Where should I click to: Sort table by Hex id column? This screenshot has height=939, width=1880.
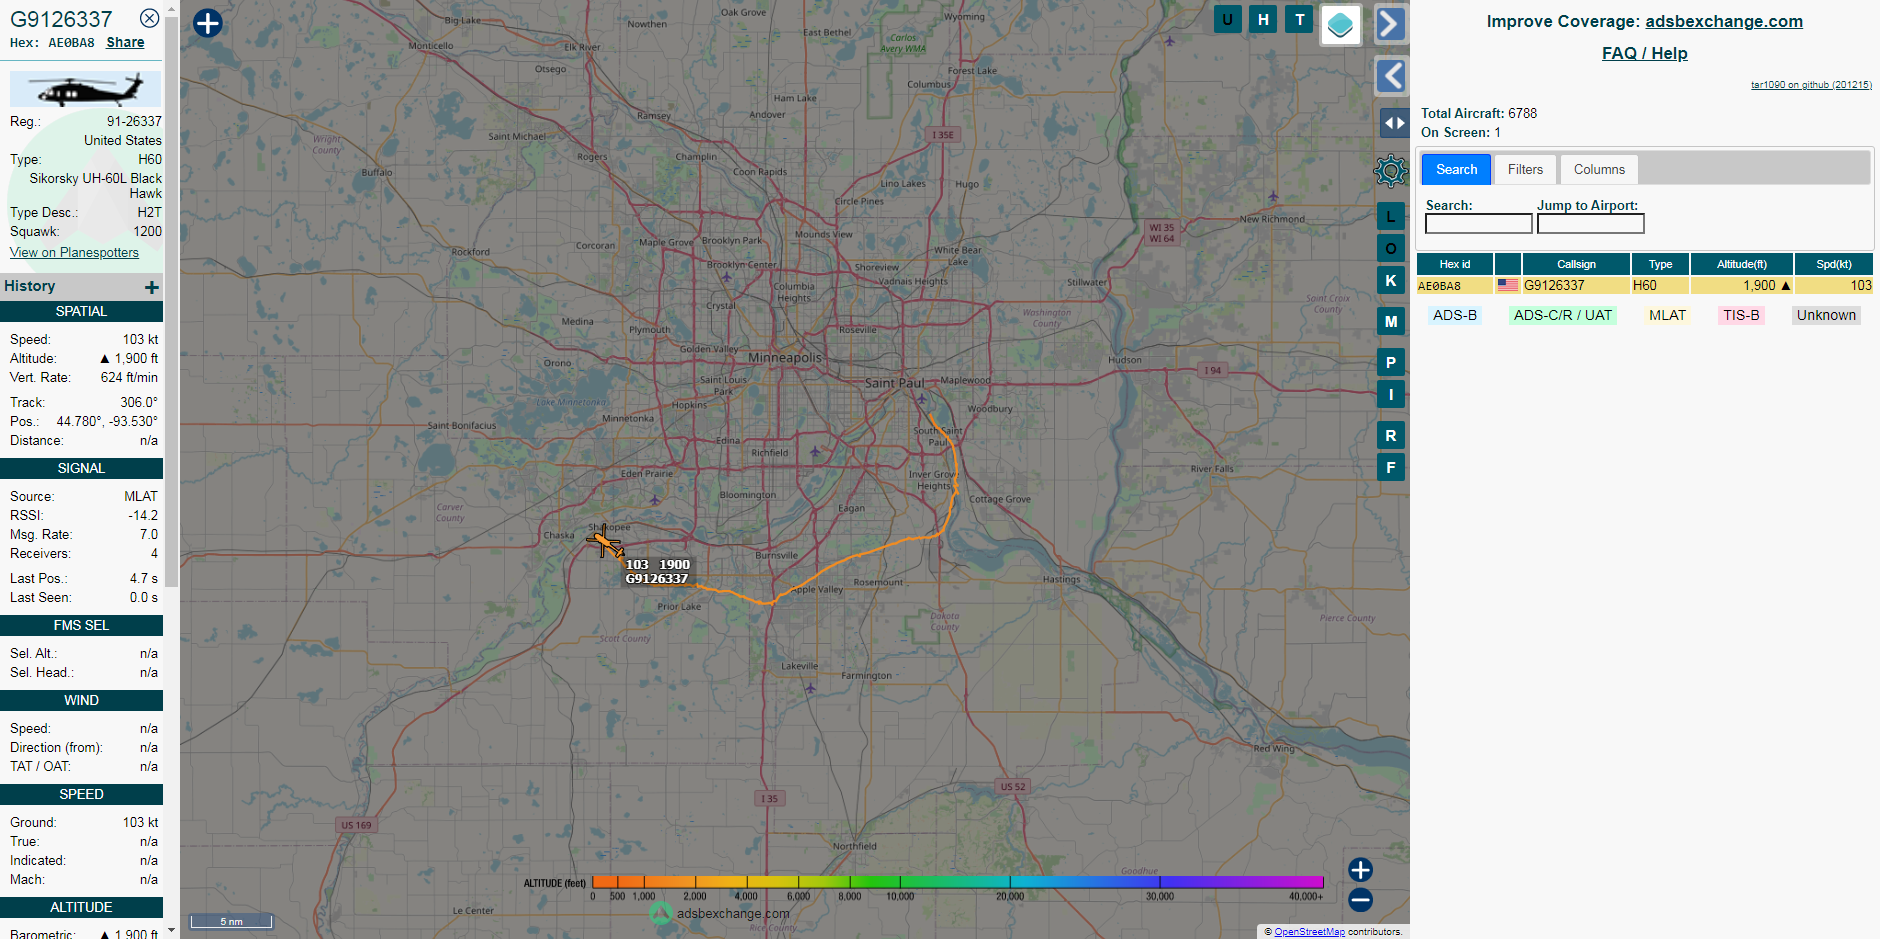[1454, 264]
